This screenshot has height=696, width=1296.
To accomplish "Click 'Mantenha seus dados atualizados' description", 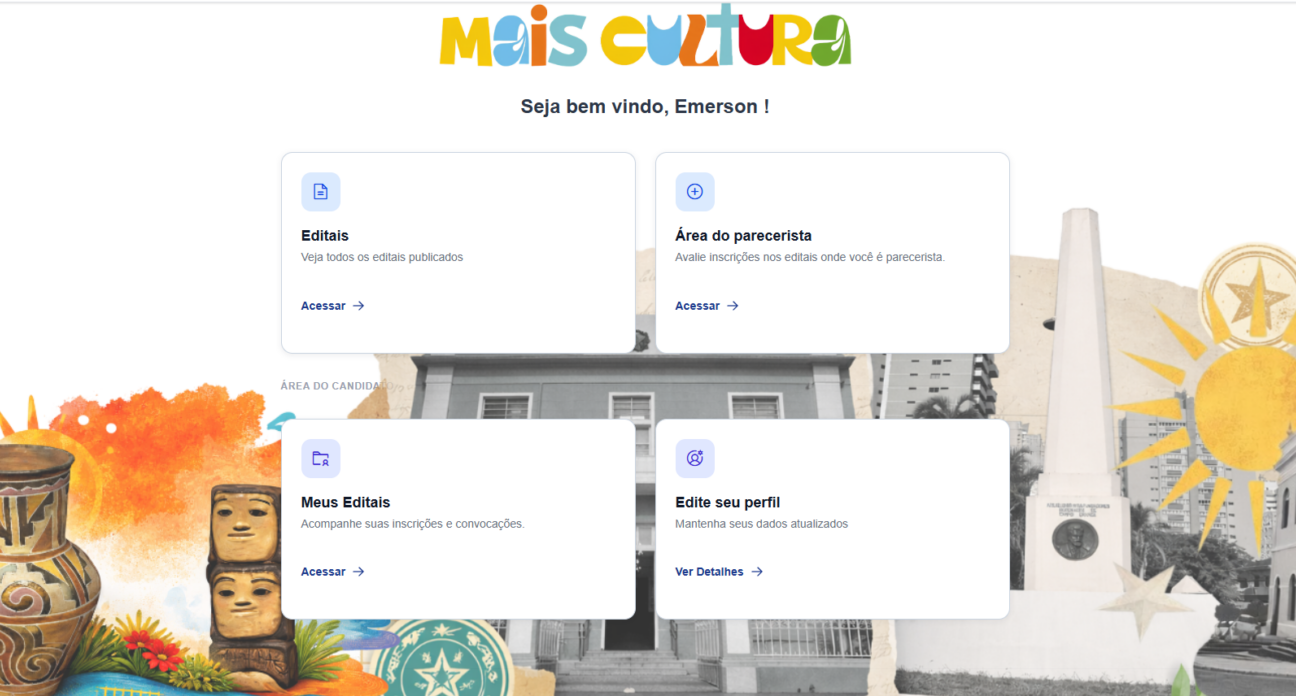I will click(x=762, y=524).
